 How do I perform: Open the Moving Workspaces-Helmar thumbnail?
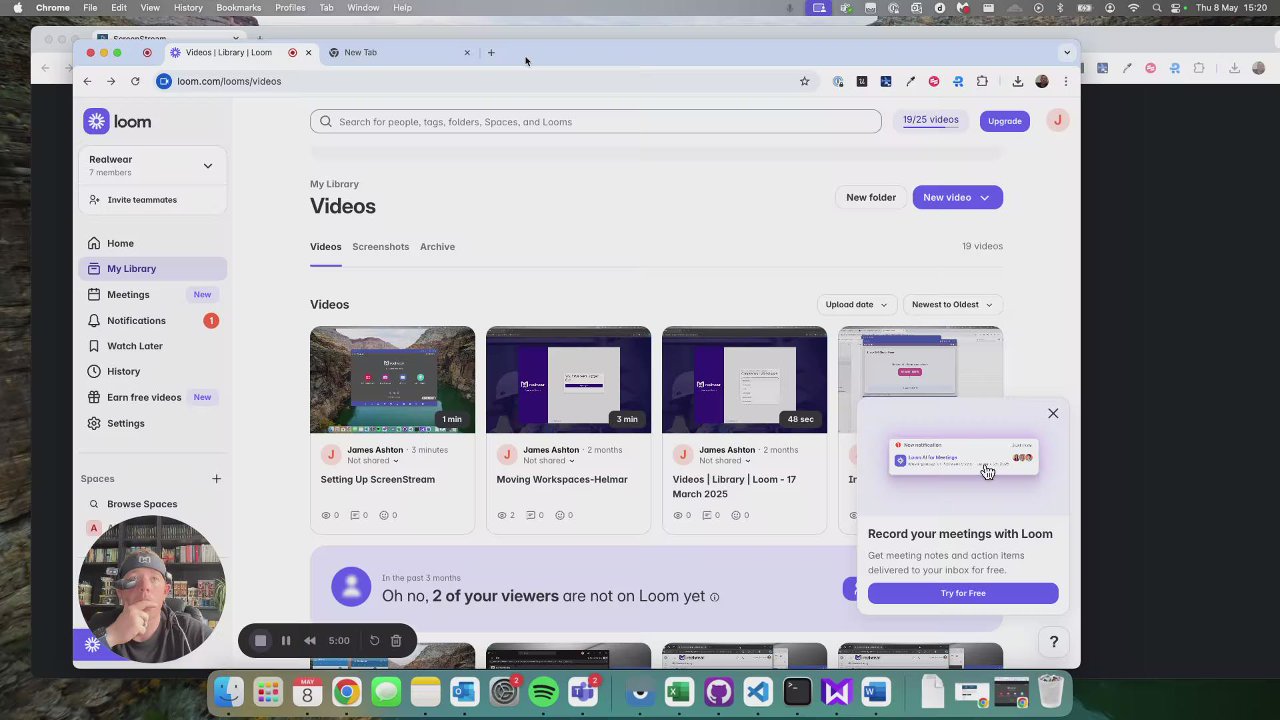pos(568,380)
